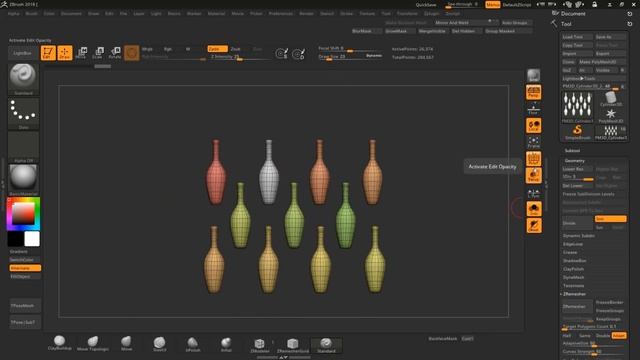Open the Standard brush thumbnail
640x360 pixels.
(x=23, y=79)
